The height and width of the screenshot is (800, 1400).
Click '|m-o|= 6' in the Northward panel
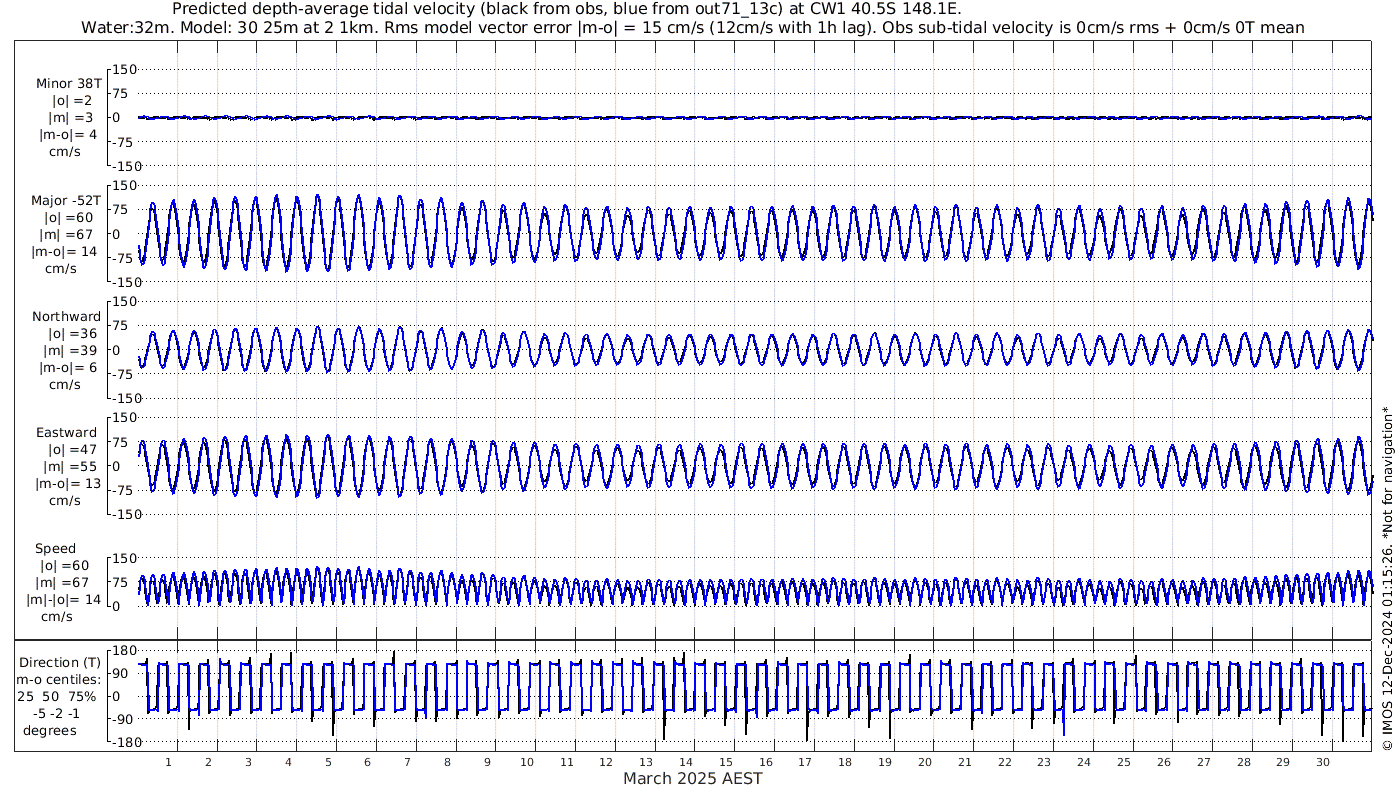[x=68, y=367]
